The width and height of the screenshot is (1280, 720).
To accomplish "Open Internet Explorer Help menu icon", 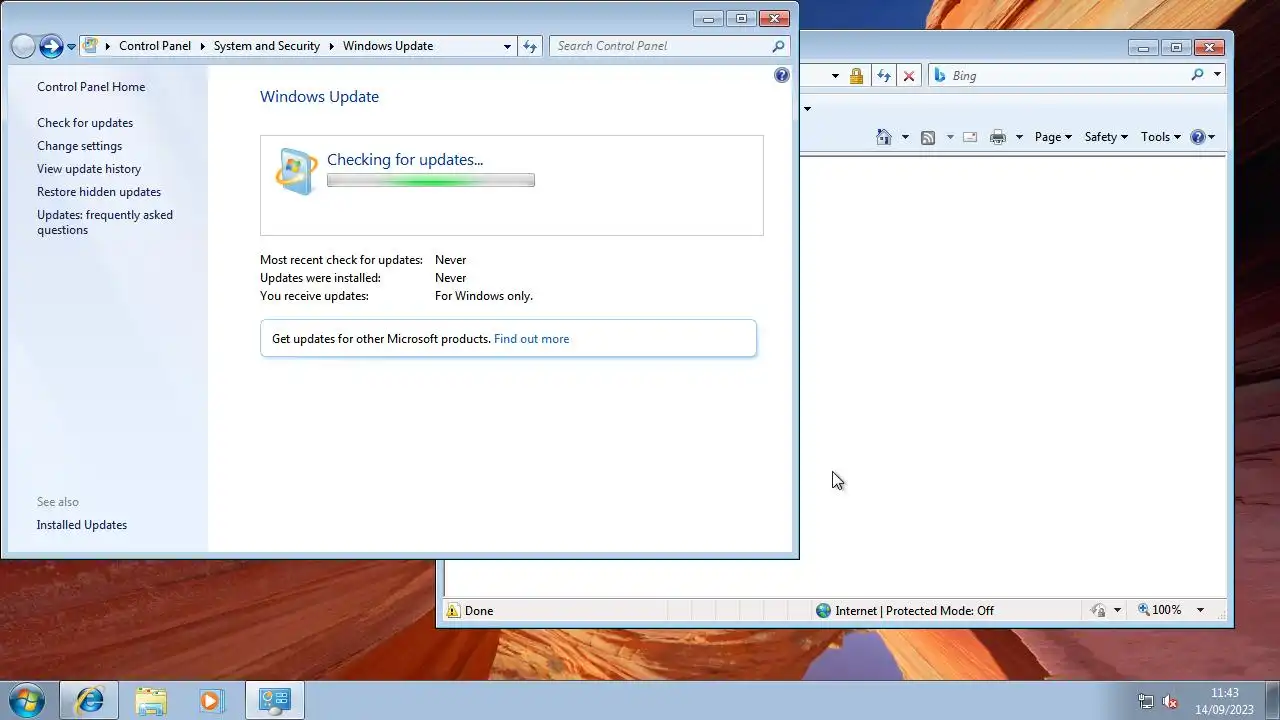I will click(x=1203, y=137).
